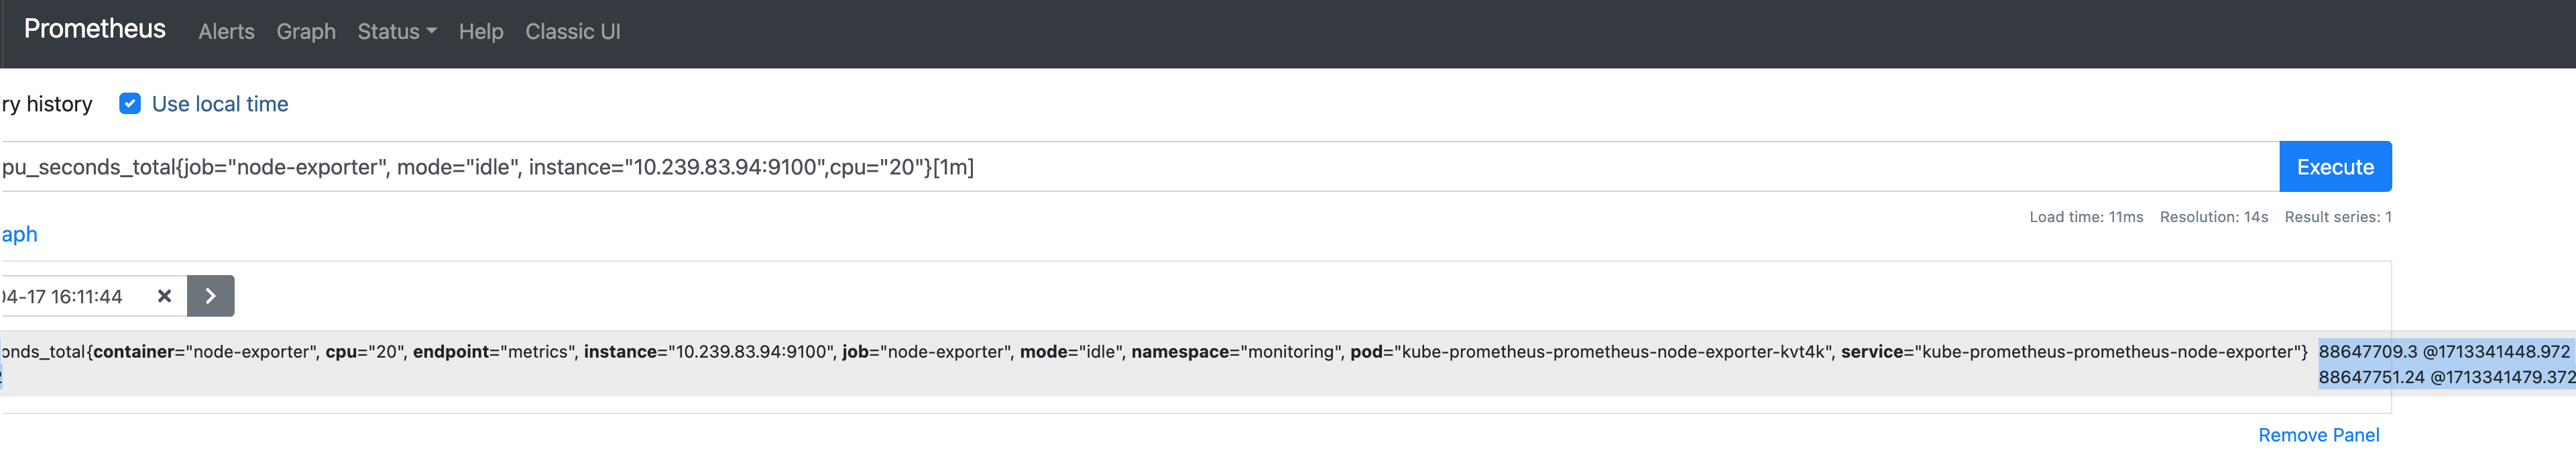Image resolution: width=2576 pixels, height=463 pixels.
Task: Clear the evaluation time with X icon
Action: (165, 296)
